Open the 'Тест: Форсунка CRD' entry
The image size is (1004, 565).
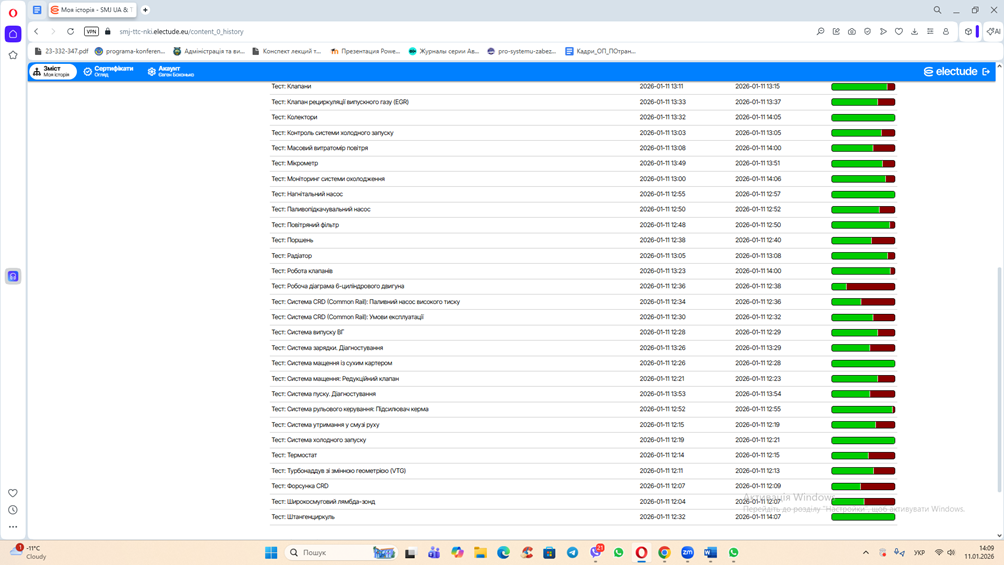coord(299,487)
